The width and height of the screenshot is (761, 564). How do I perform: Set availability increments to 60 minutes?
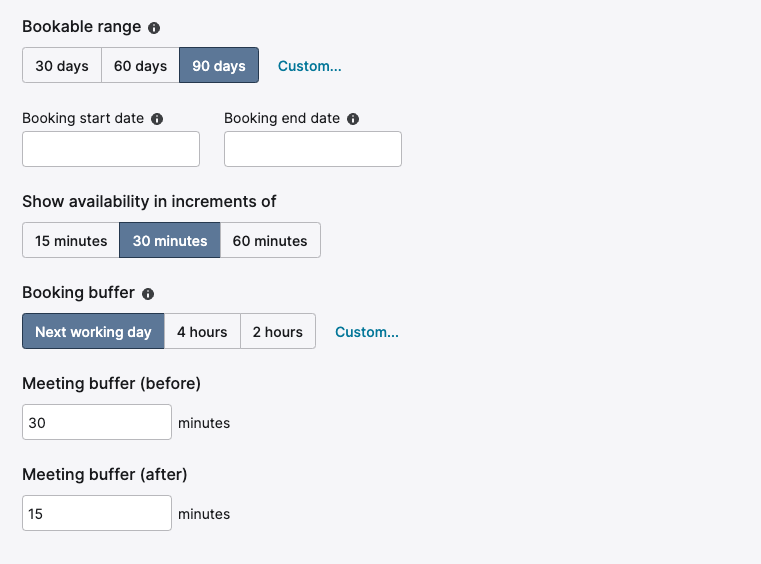270,241
